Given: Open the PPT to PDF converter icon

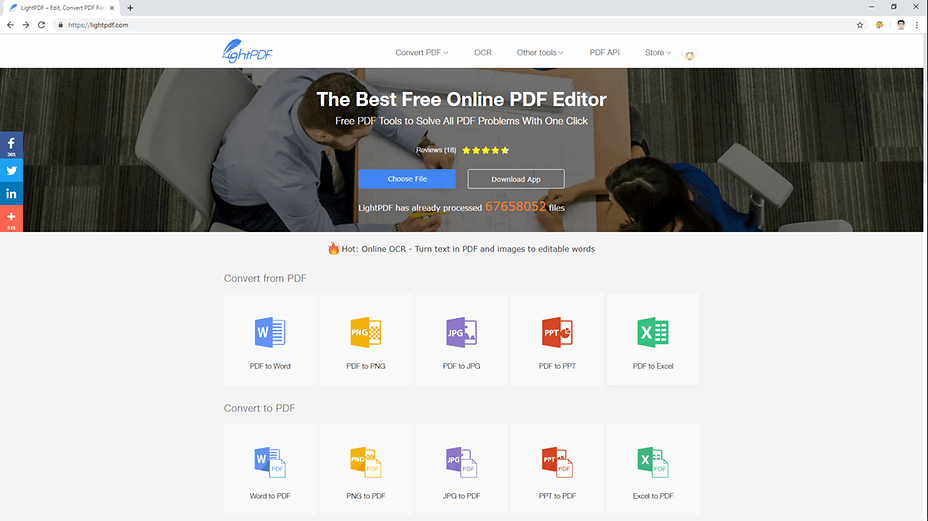Looking at the screenshot, I should pos(557,462).
